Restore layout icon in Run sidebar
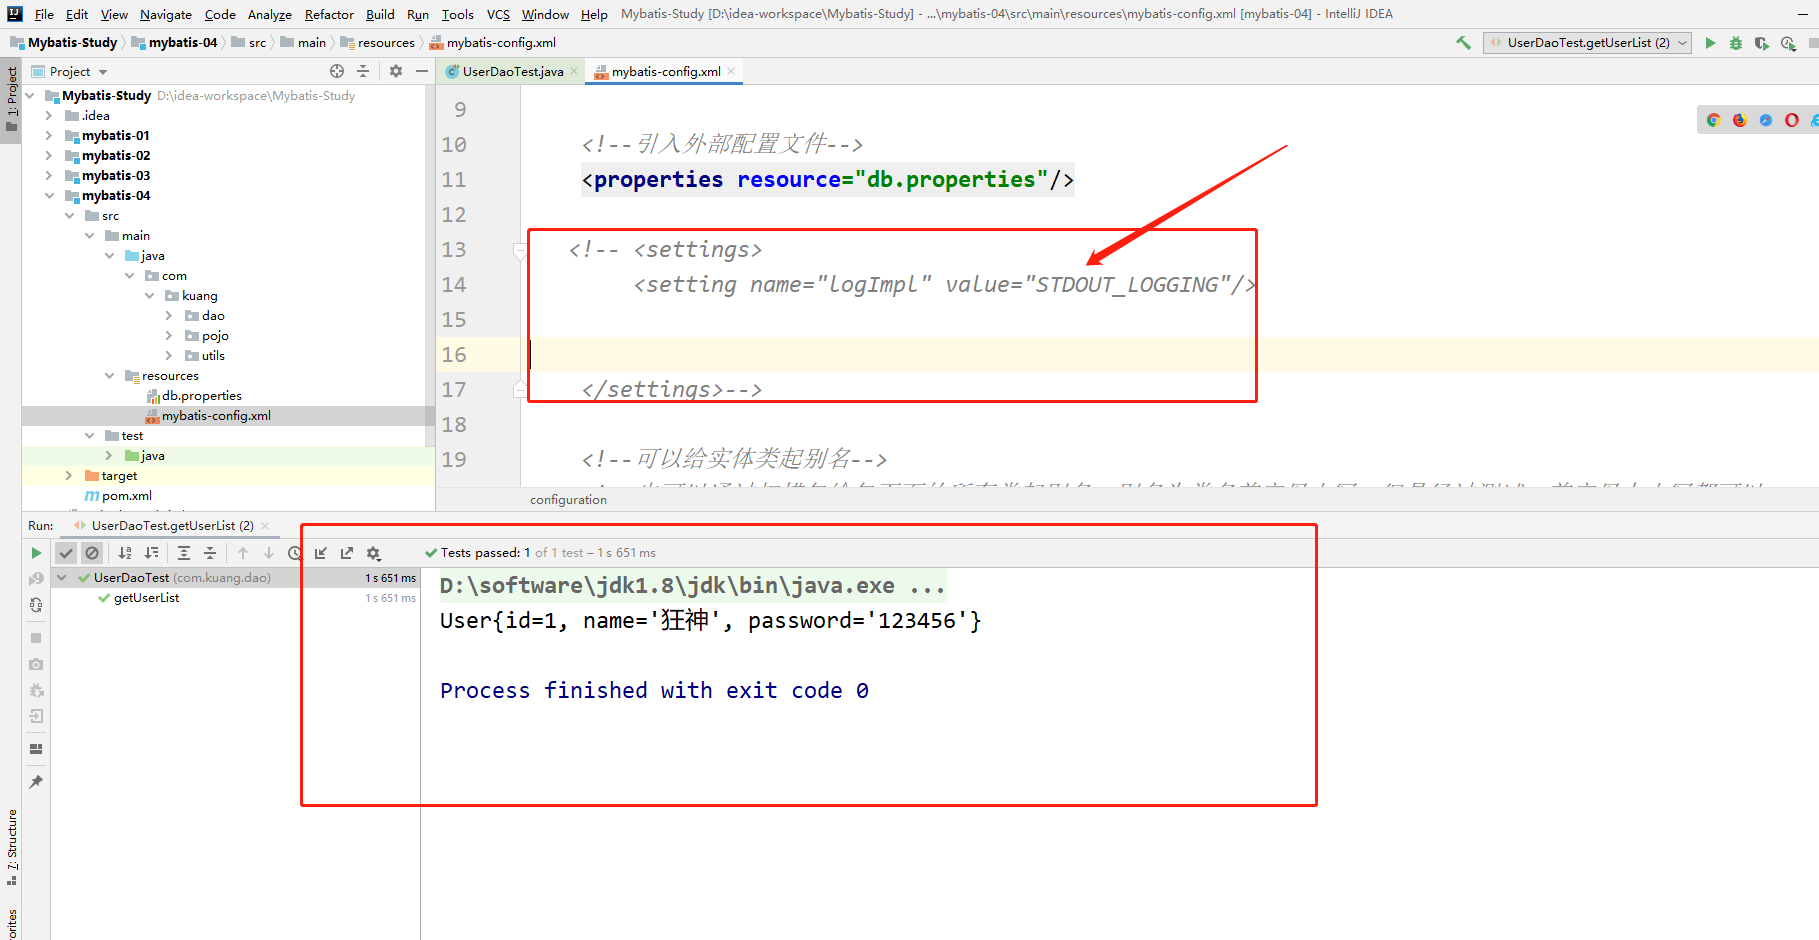Image resolution: width=1819 pixels, height=940 pixels. click(x=36, y=749)
